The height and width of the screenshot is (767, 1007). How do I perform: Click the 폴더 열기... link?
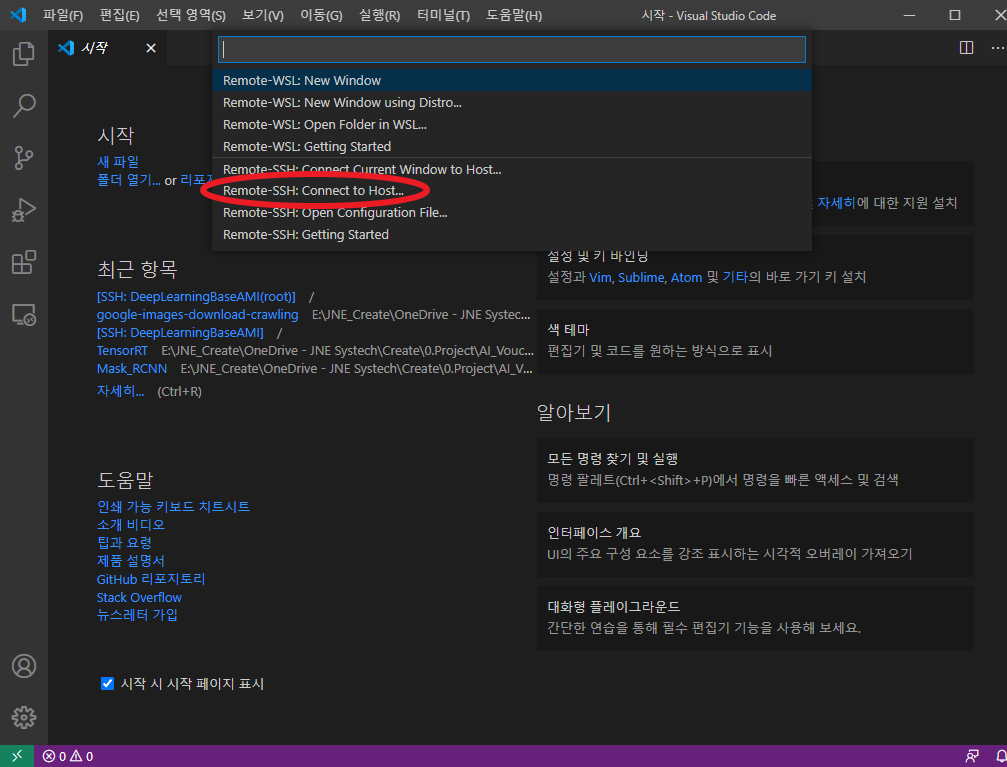click(x=128, y=180)
